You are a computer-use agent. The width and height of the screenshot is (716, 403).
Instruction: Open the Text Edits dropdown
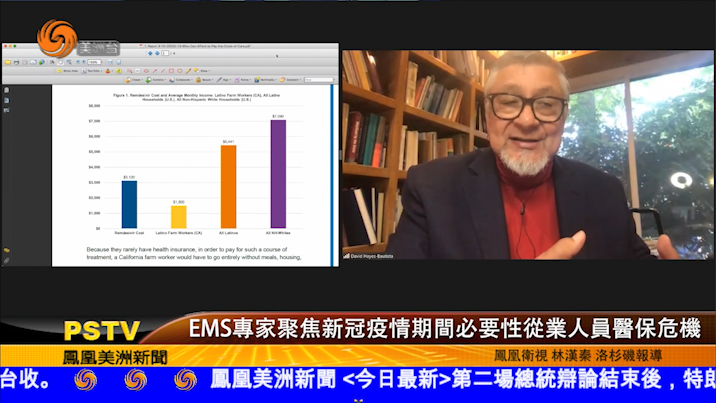point(92,71)
